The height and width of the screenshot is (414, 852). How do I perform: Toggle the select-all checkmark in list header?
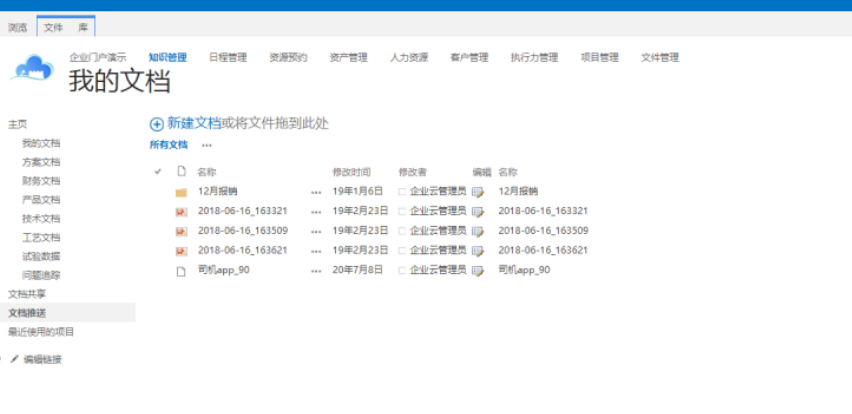pos(158,172)
